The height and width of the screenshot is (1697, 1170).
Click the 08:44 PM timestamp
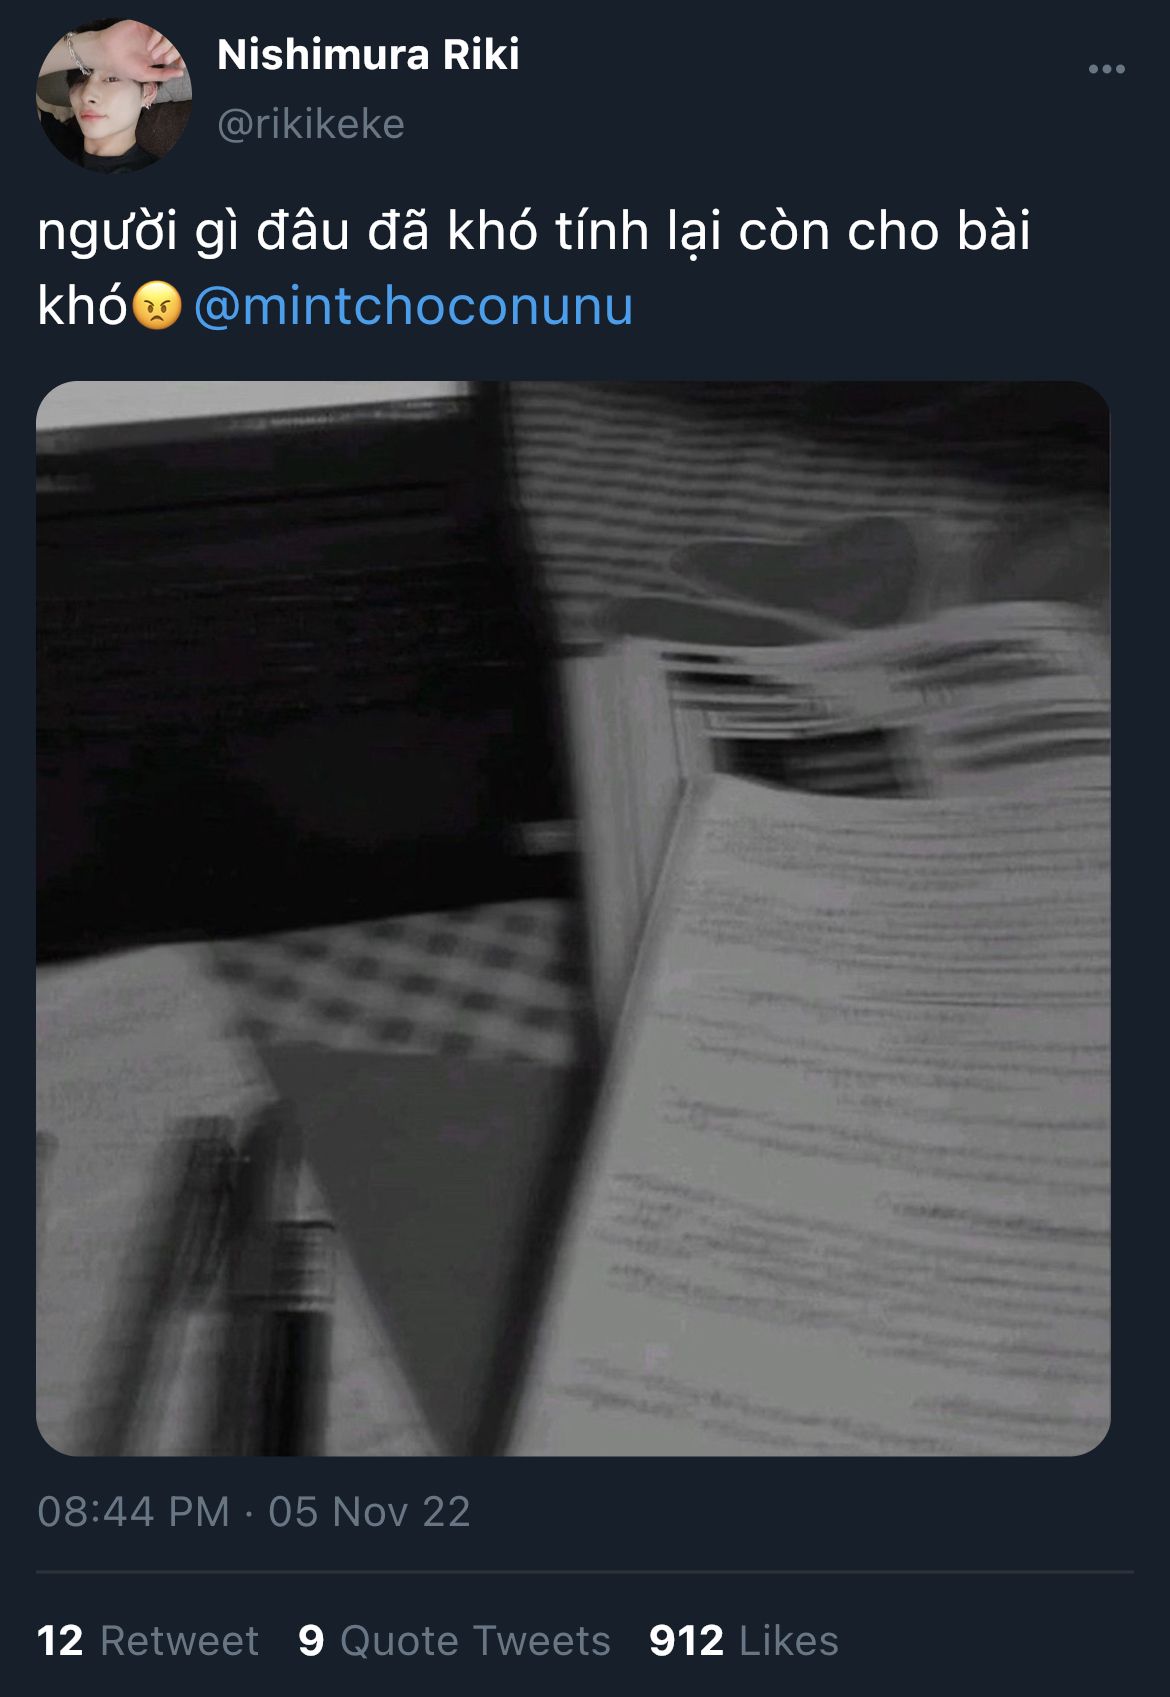(134, 1511)
